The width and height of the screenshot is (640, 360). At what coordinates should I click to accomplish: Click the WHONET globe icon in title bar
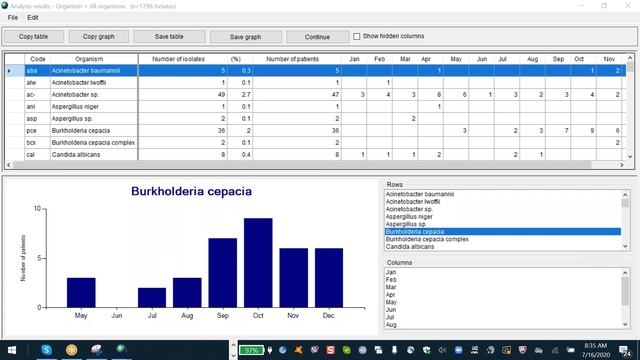click(5, 6)
